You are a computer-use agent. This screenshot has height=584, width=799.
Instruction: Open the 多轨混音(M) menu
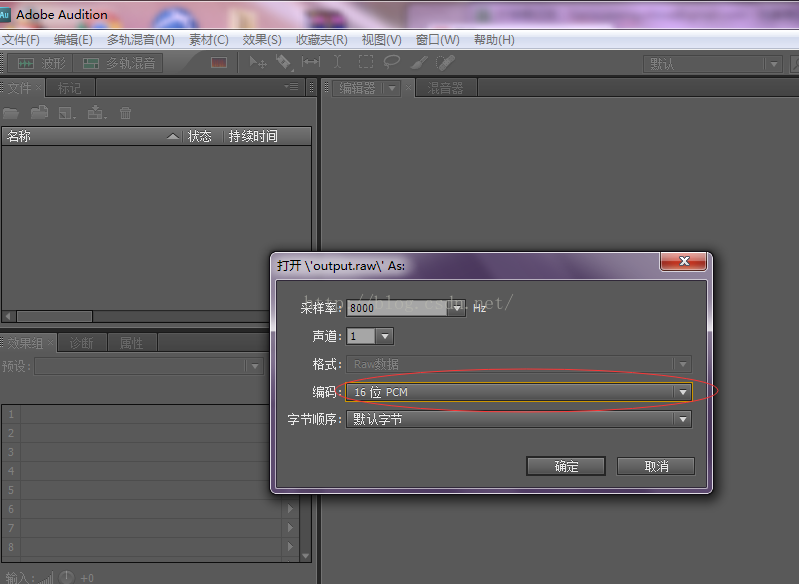141,40
